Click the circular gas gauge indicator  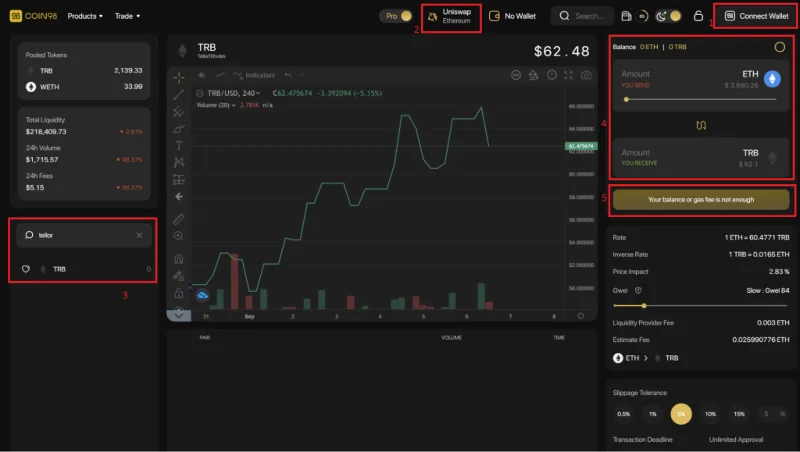pyautogui.click(x=643, y=16)
